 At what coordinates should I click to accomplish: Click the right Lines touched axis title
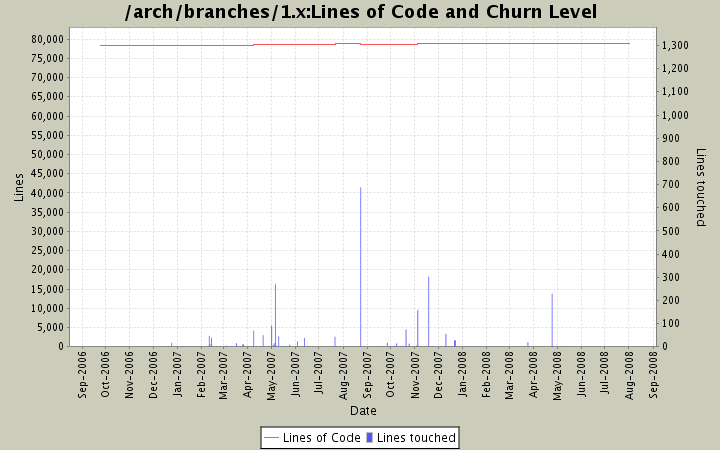point(700,187)
